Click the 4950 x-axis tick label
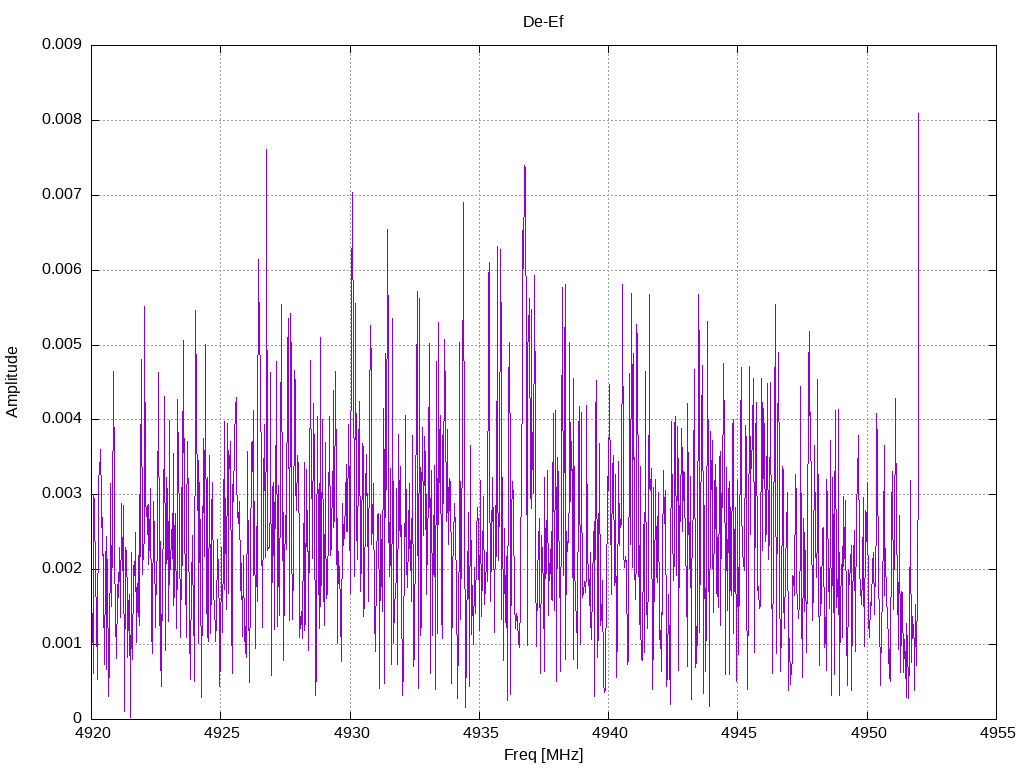1024x768 pixels. tap(868, 733)
